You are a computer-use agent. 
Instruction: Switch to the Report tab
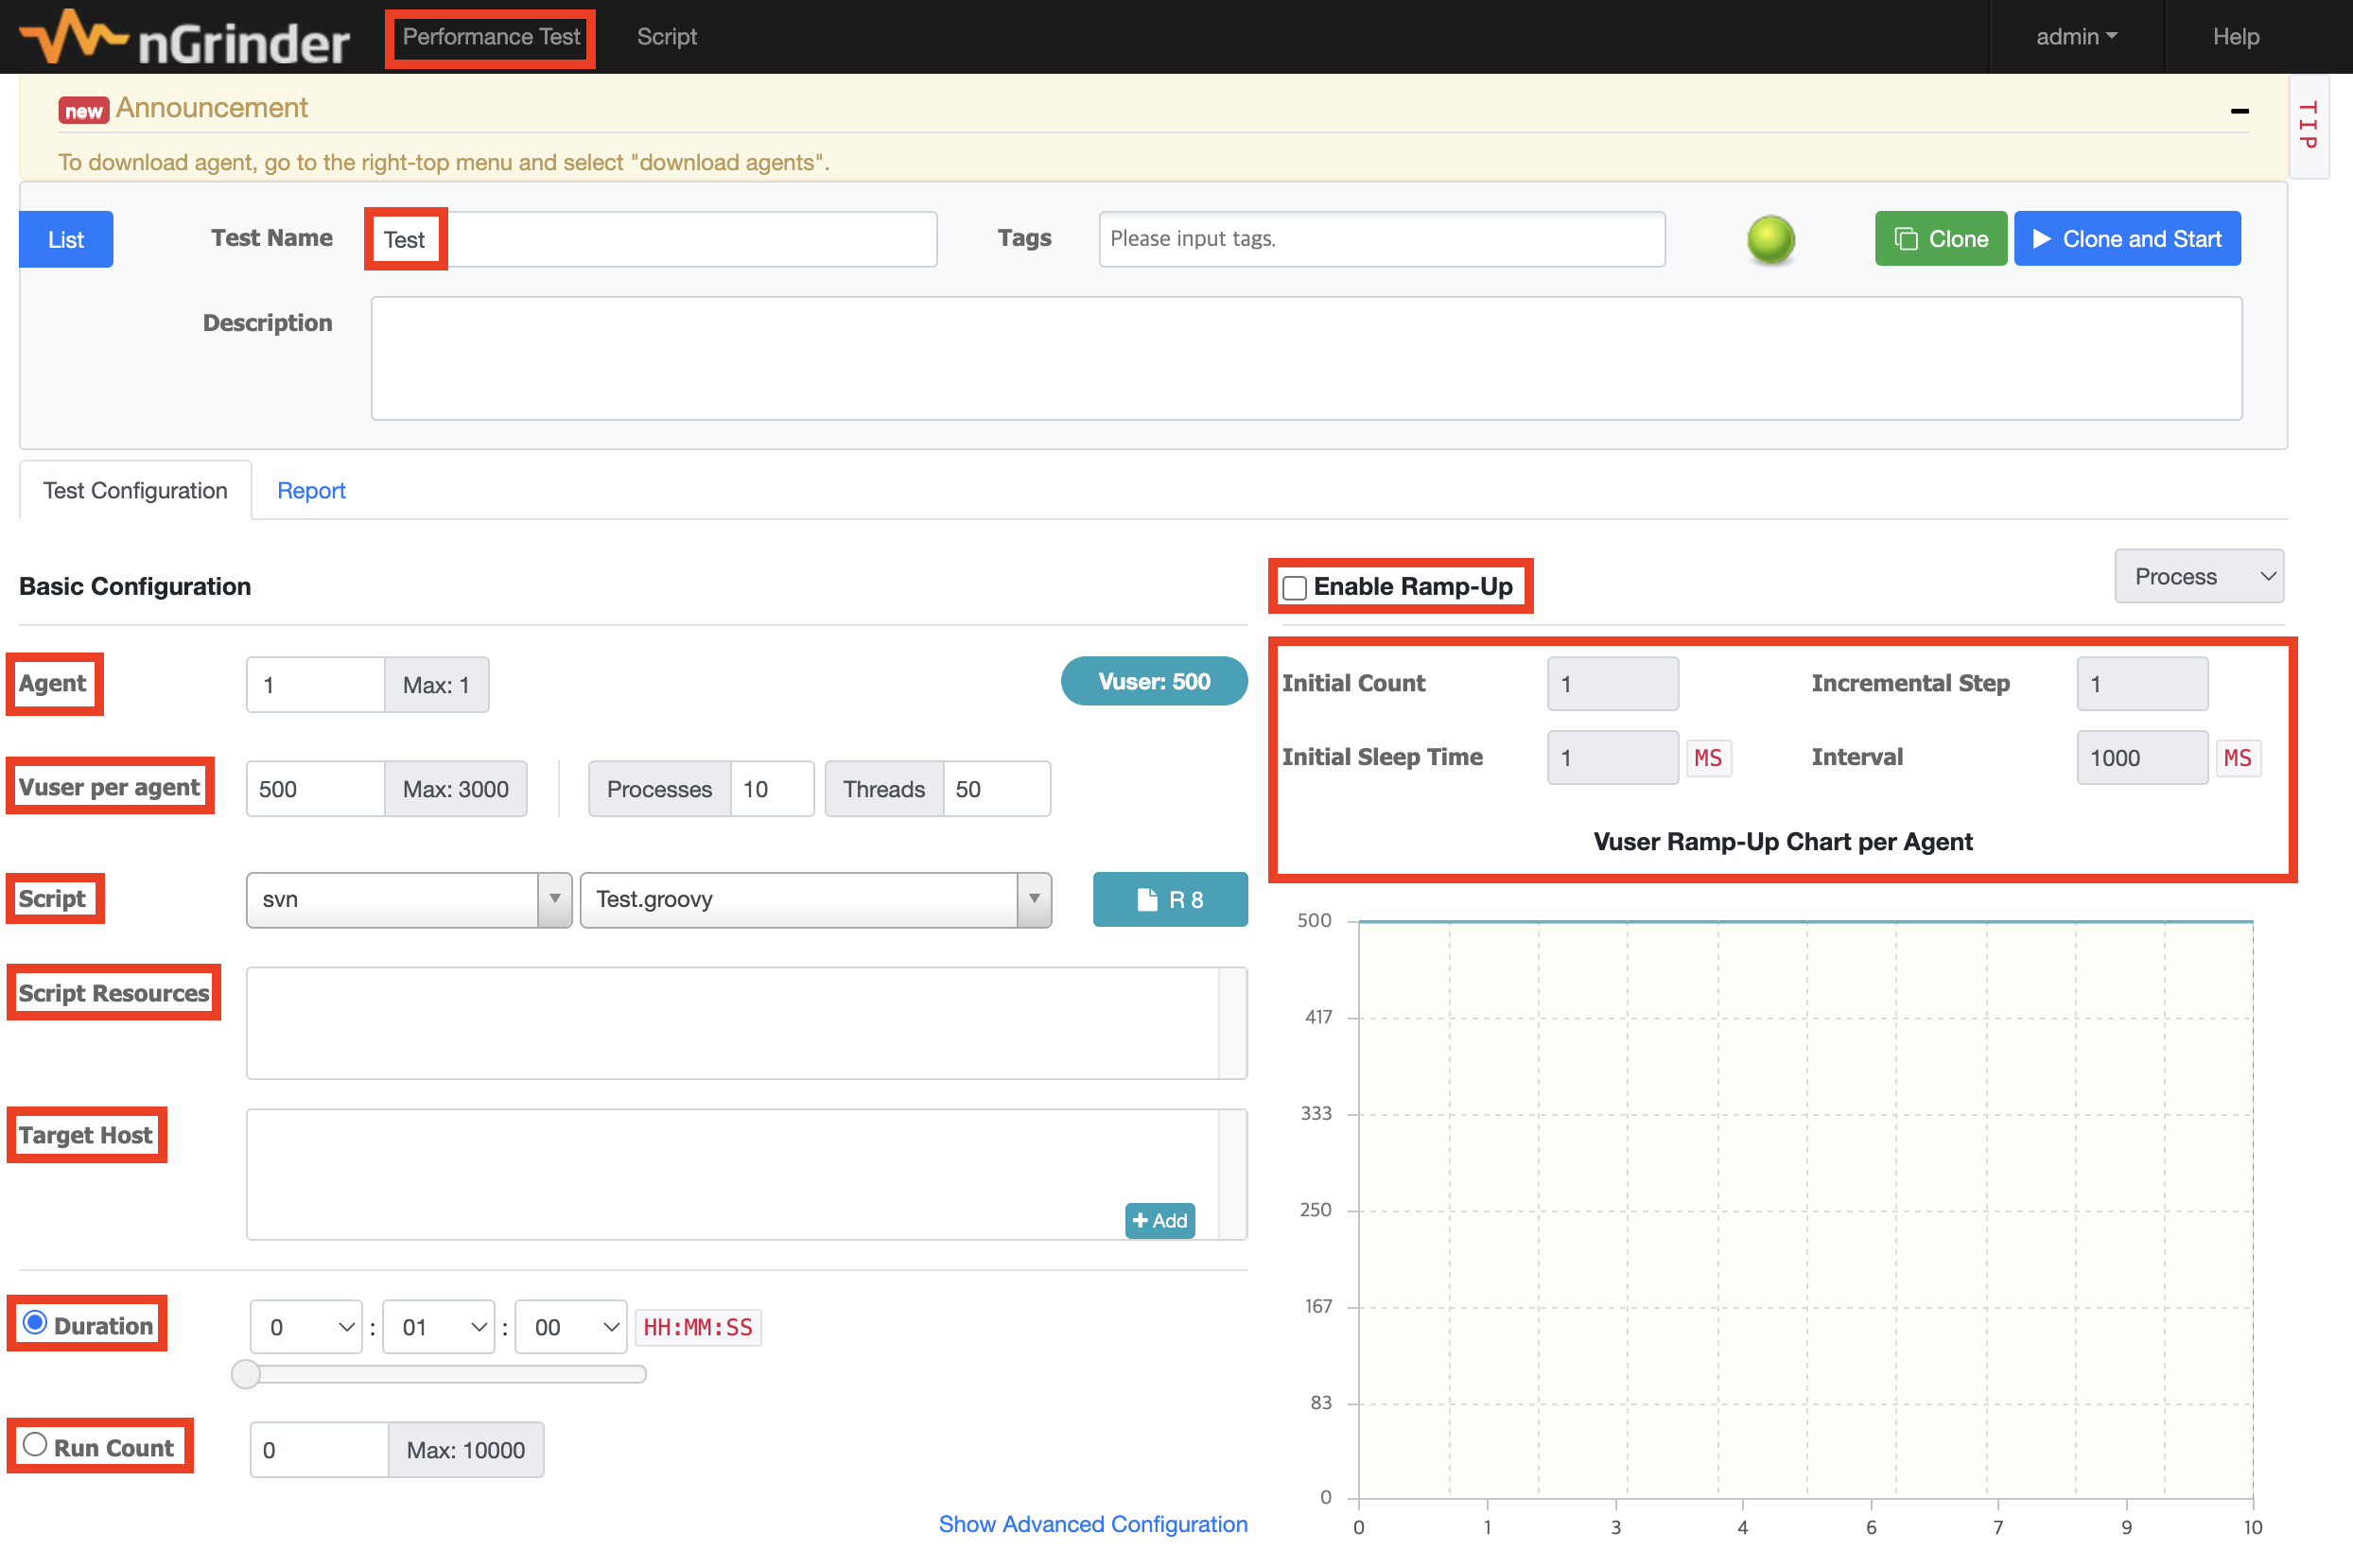pyautogui.click(x=311, y=490)
